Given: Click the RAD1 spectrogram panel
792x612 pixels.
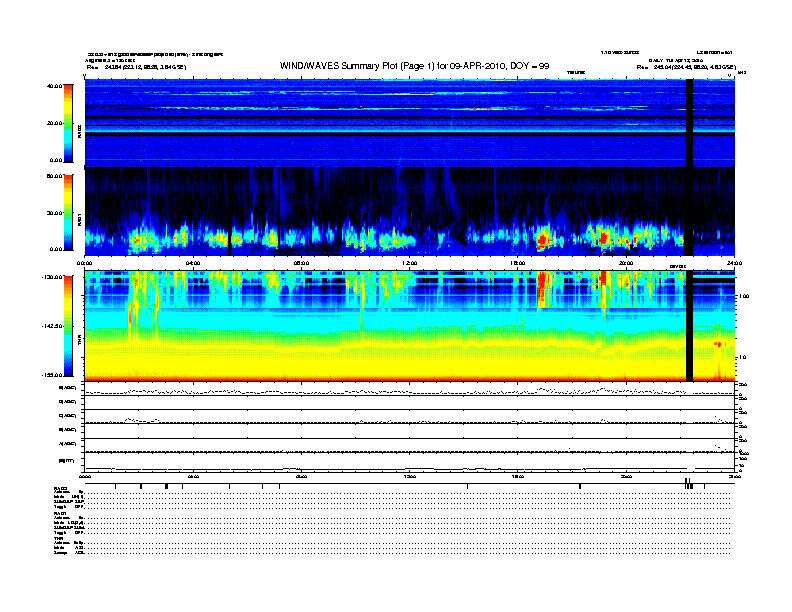Looking at the screenshot, I should [409, 212].
